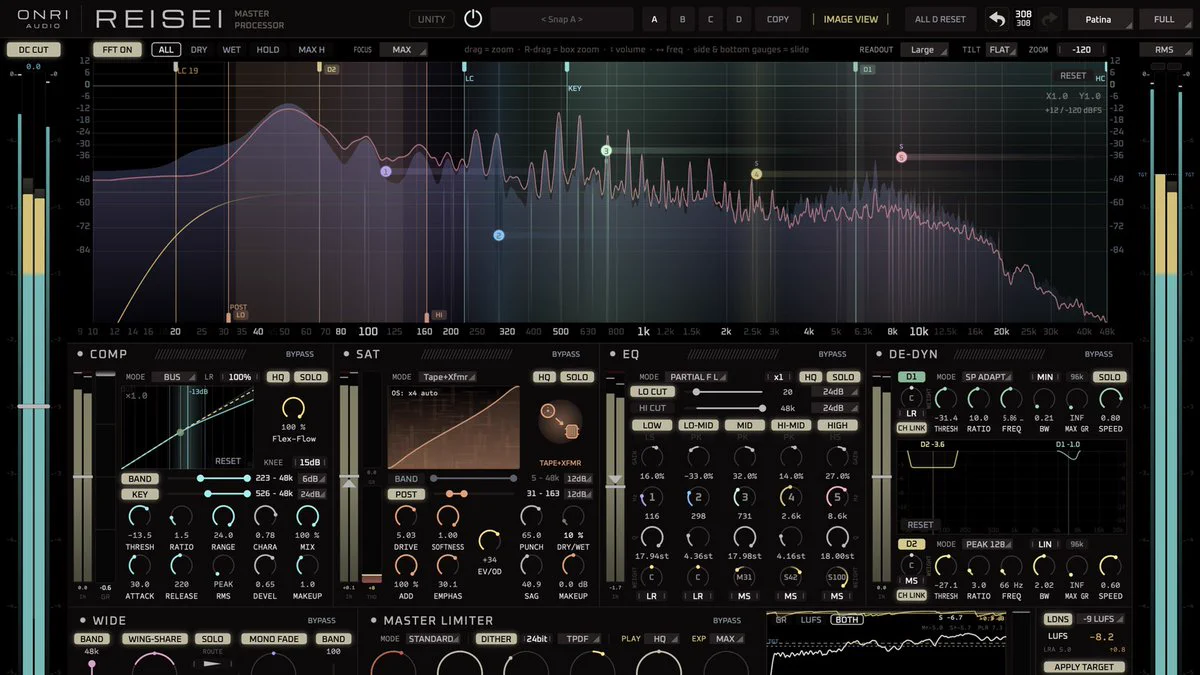
Task: Click the Snap A name field
Action: pos(562,19)
